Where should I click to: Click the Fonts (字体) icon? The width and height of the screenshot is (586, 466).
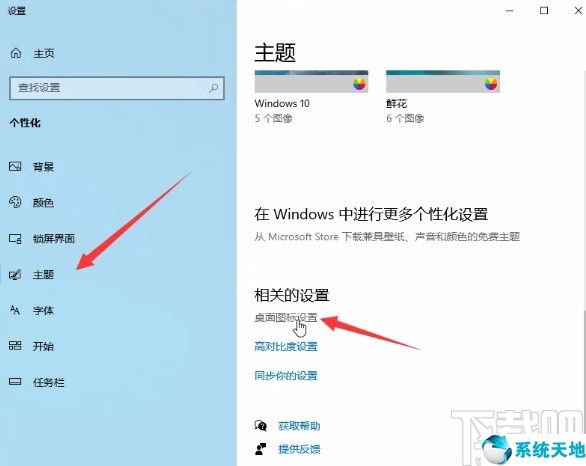[15, 310]
